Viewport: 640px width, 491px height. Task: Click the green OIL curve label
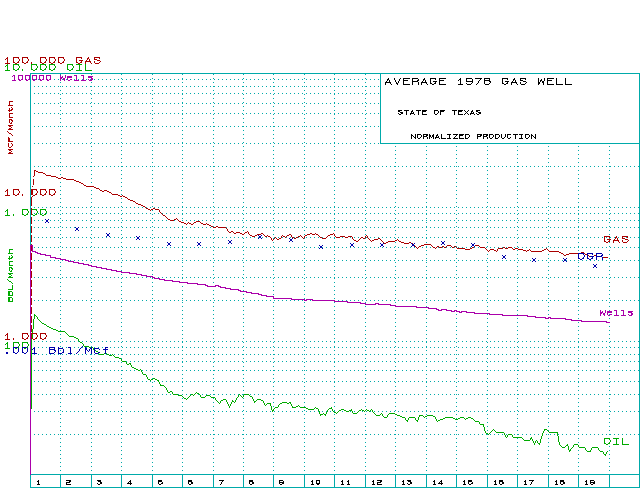(615, 441)
